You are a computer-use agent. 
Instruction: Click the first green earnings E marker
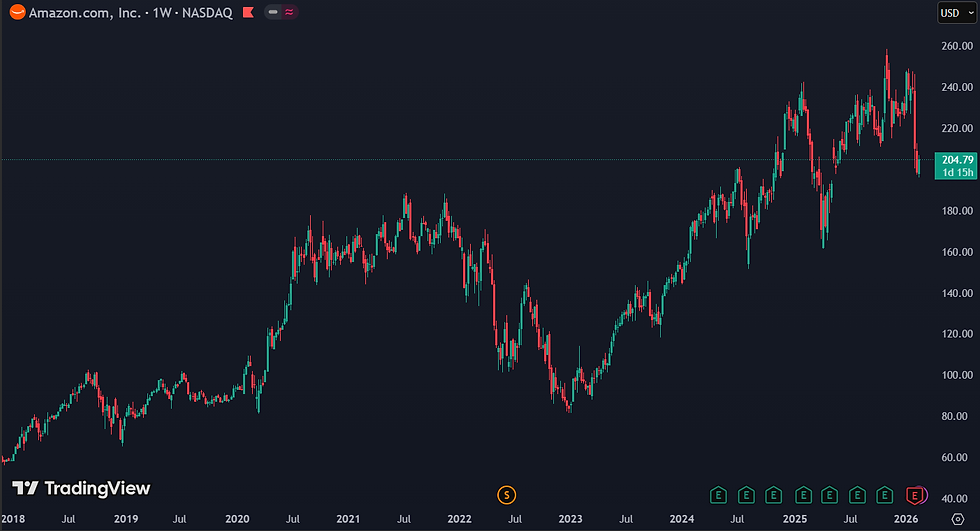pos(718,496)
